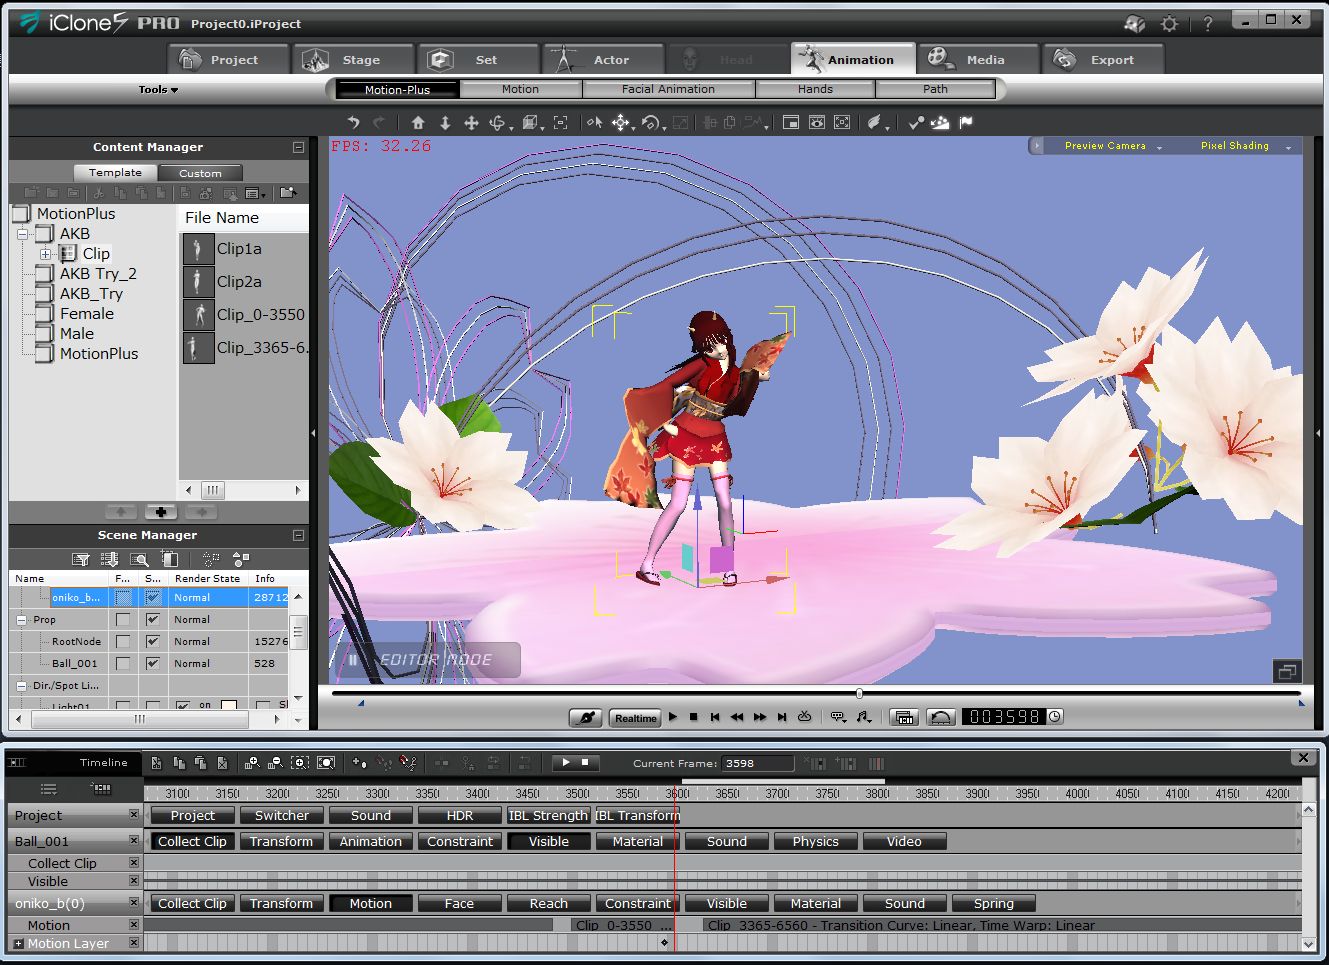Expand the Motion Layer track
The height and width of the screenshot is (965, 1329).
[18, 943]
